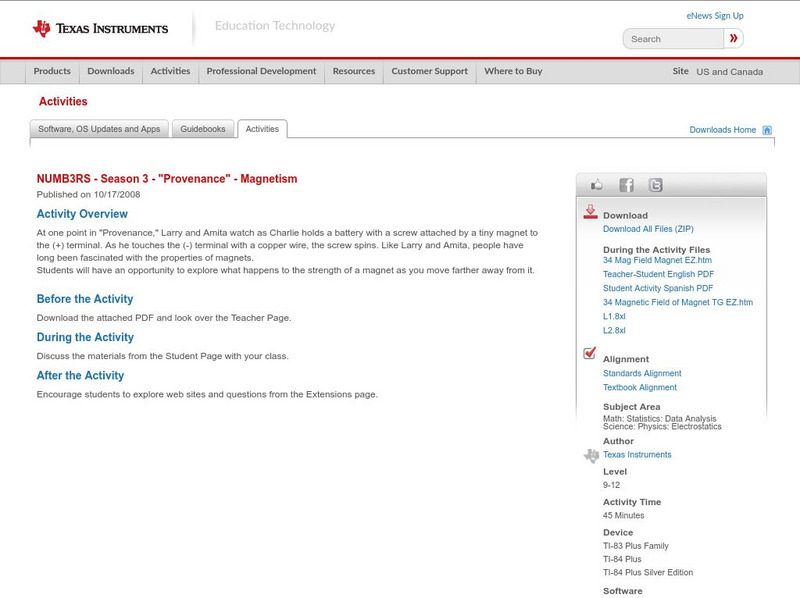Open the Resources menu

click(x=354, y=71)
